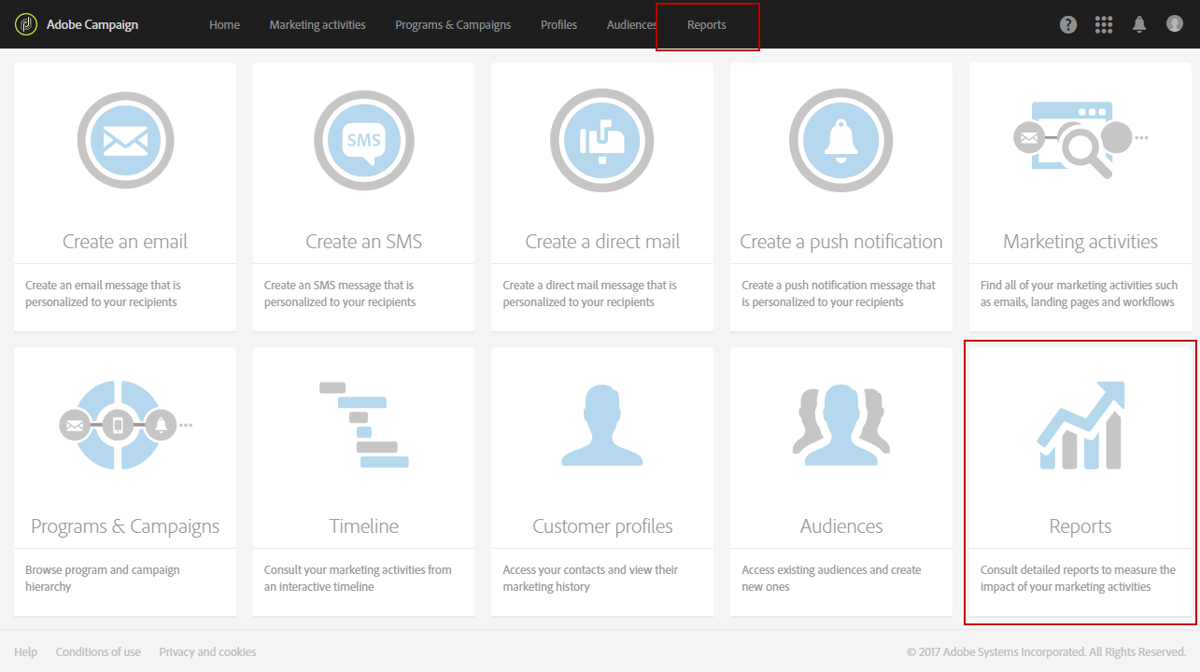Click the Timeline gantt chart icon
Screen dimensions: 1200x672
(x=363, y=424)
